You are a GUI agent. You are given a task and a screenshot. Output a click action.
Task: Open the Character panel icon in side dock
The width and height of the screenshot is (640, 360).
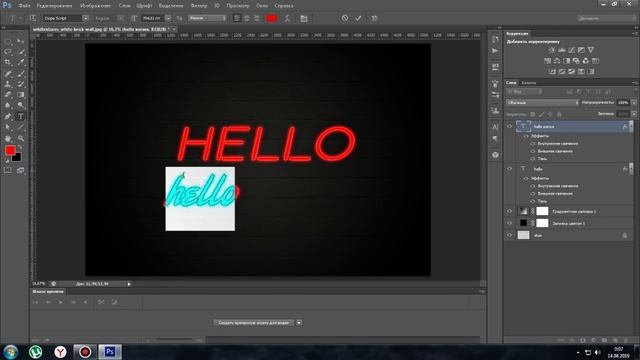(495, 127)
